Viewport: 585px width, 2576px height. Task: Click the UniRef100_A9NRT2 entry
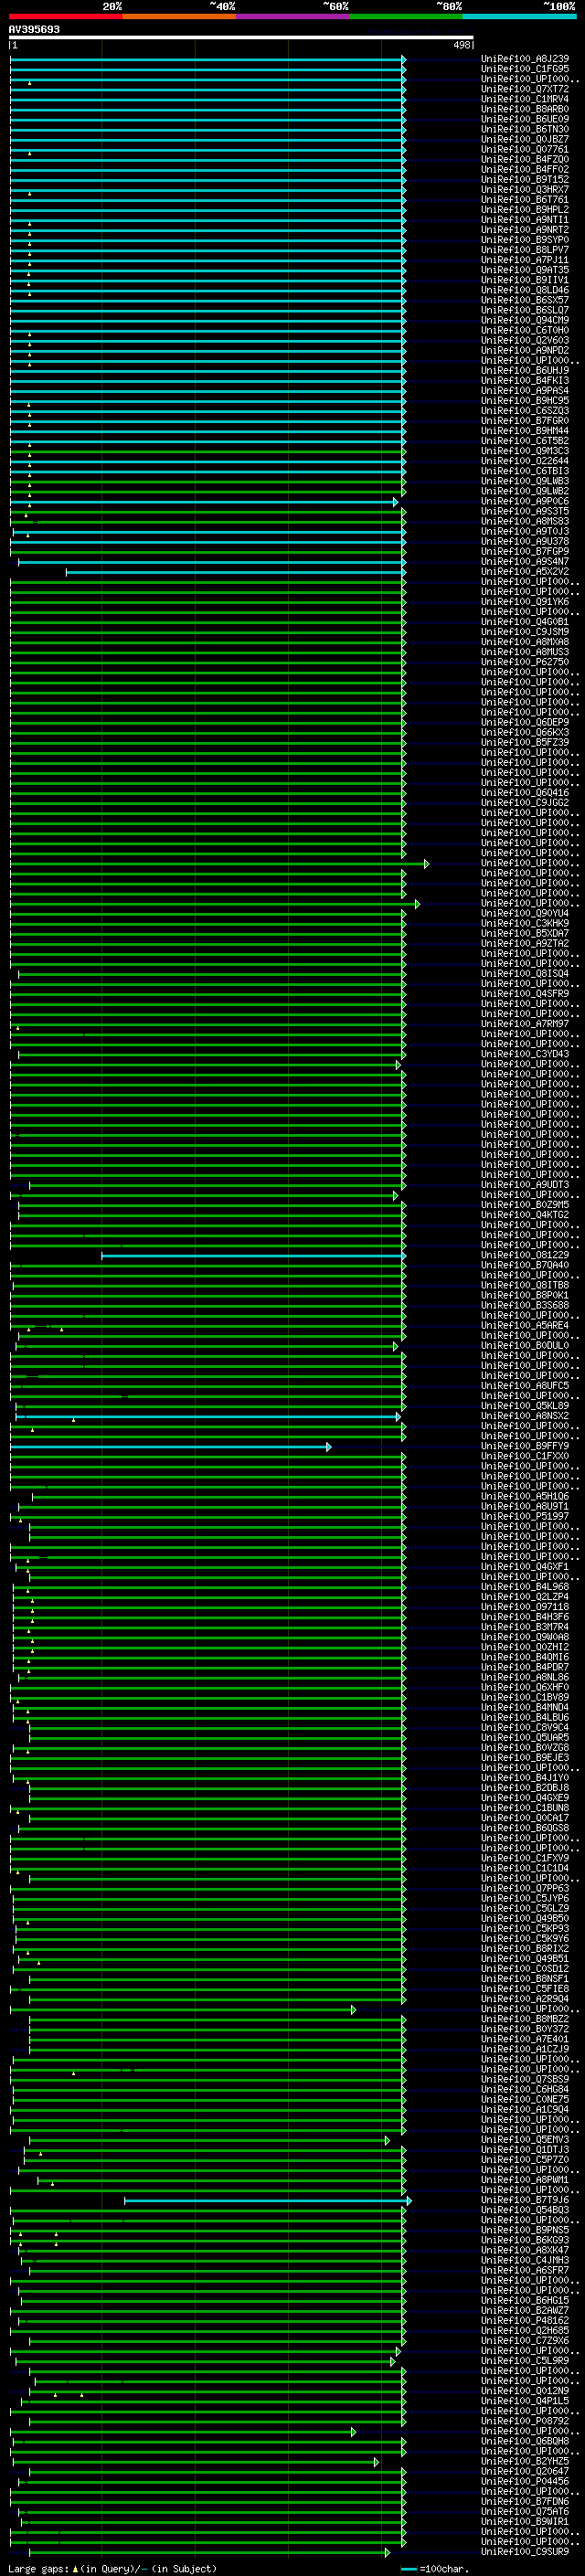pyautogui.click(x=525, y=230)
